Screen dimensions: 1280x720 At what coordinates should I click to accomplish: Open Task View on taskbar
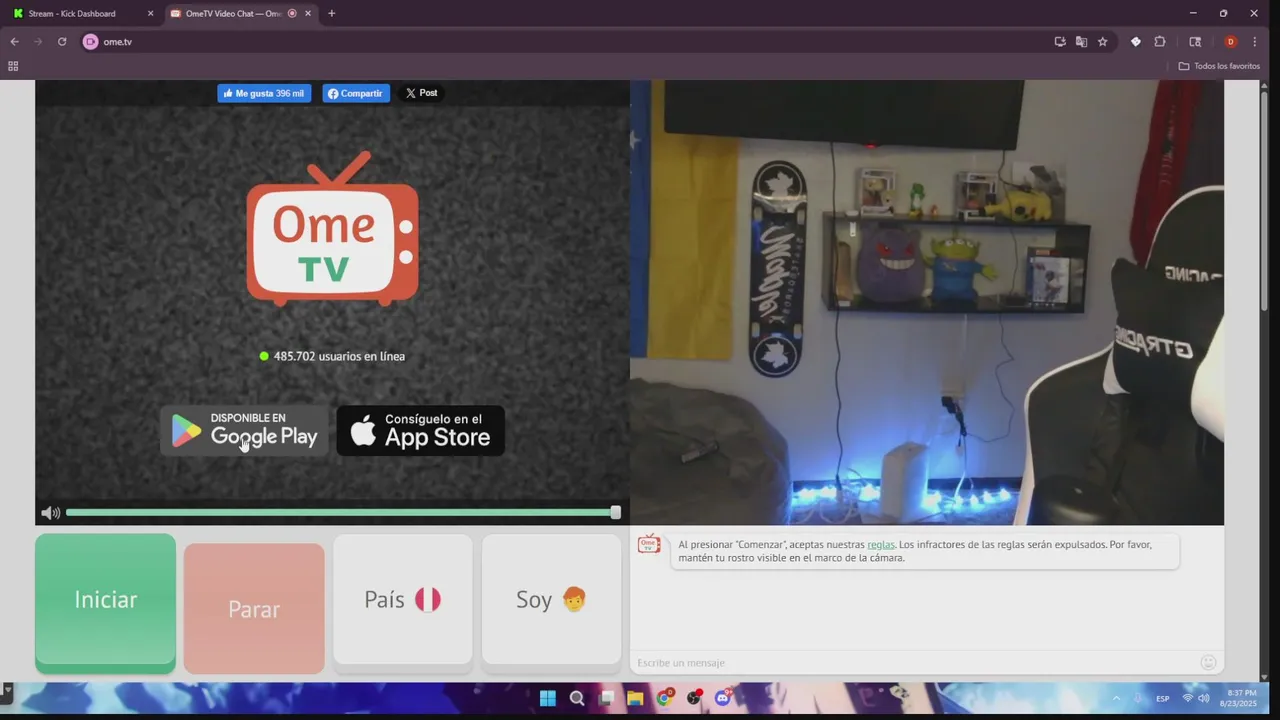[x=606, y=698]
